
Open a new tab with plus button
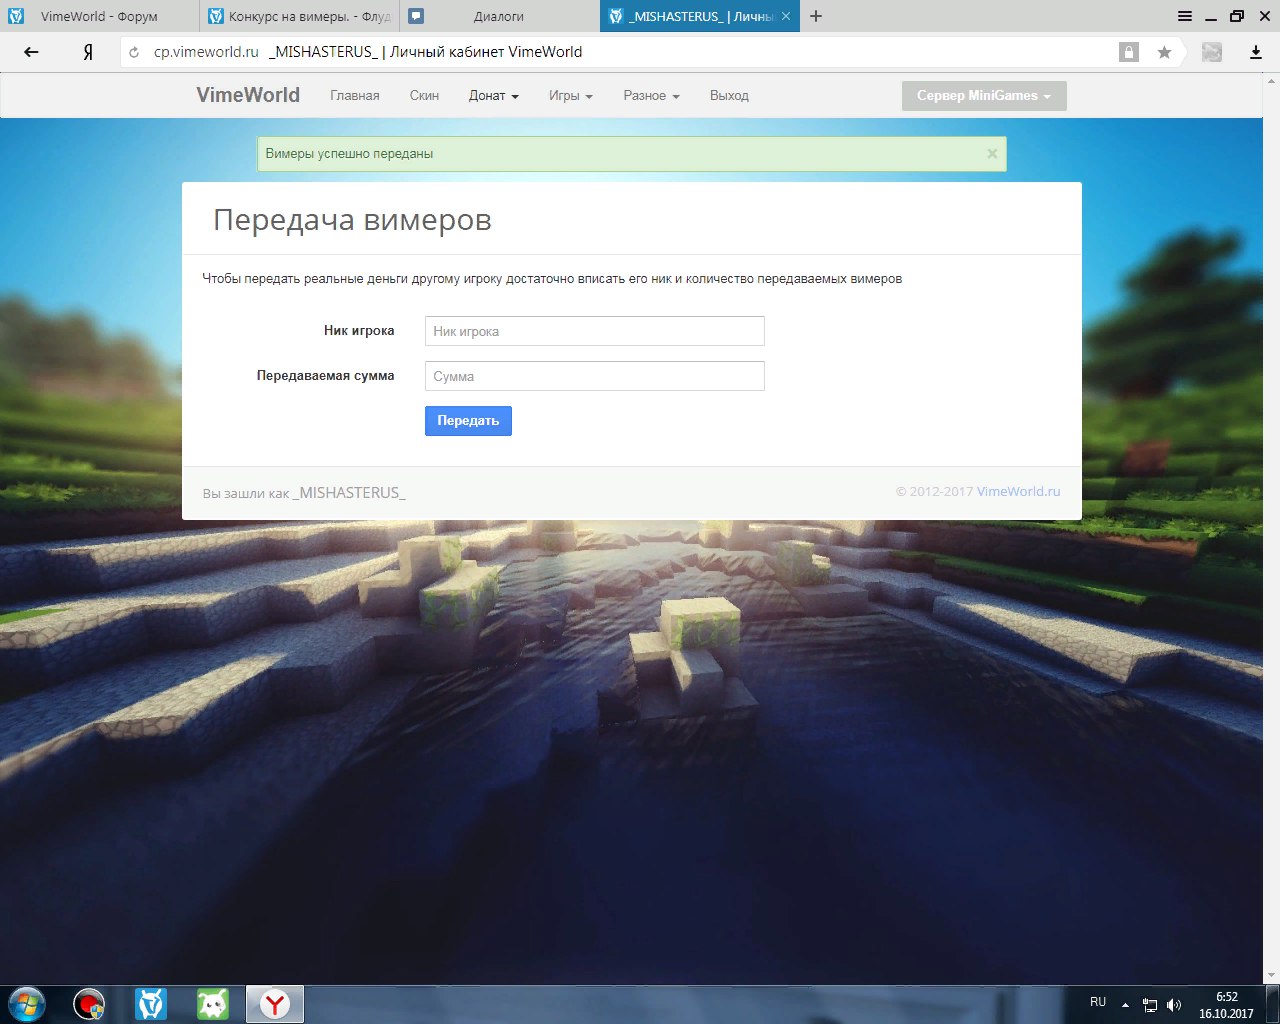816,16
